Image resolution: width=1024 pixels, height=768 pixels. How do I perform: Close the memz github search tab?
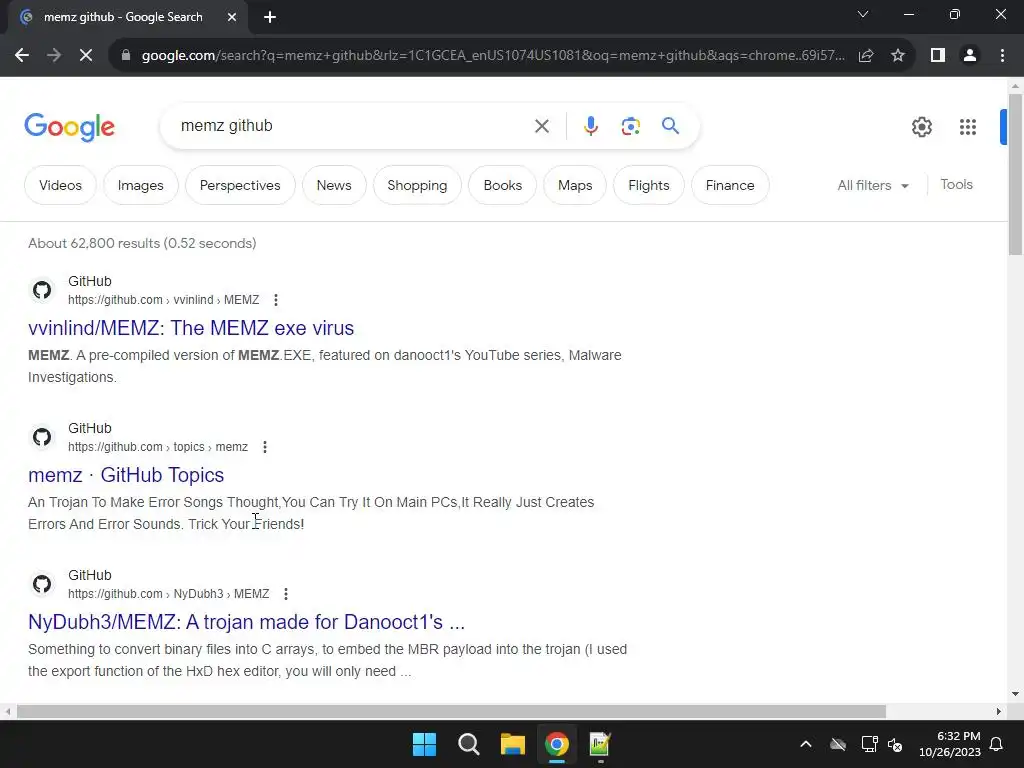[232, 17]
